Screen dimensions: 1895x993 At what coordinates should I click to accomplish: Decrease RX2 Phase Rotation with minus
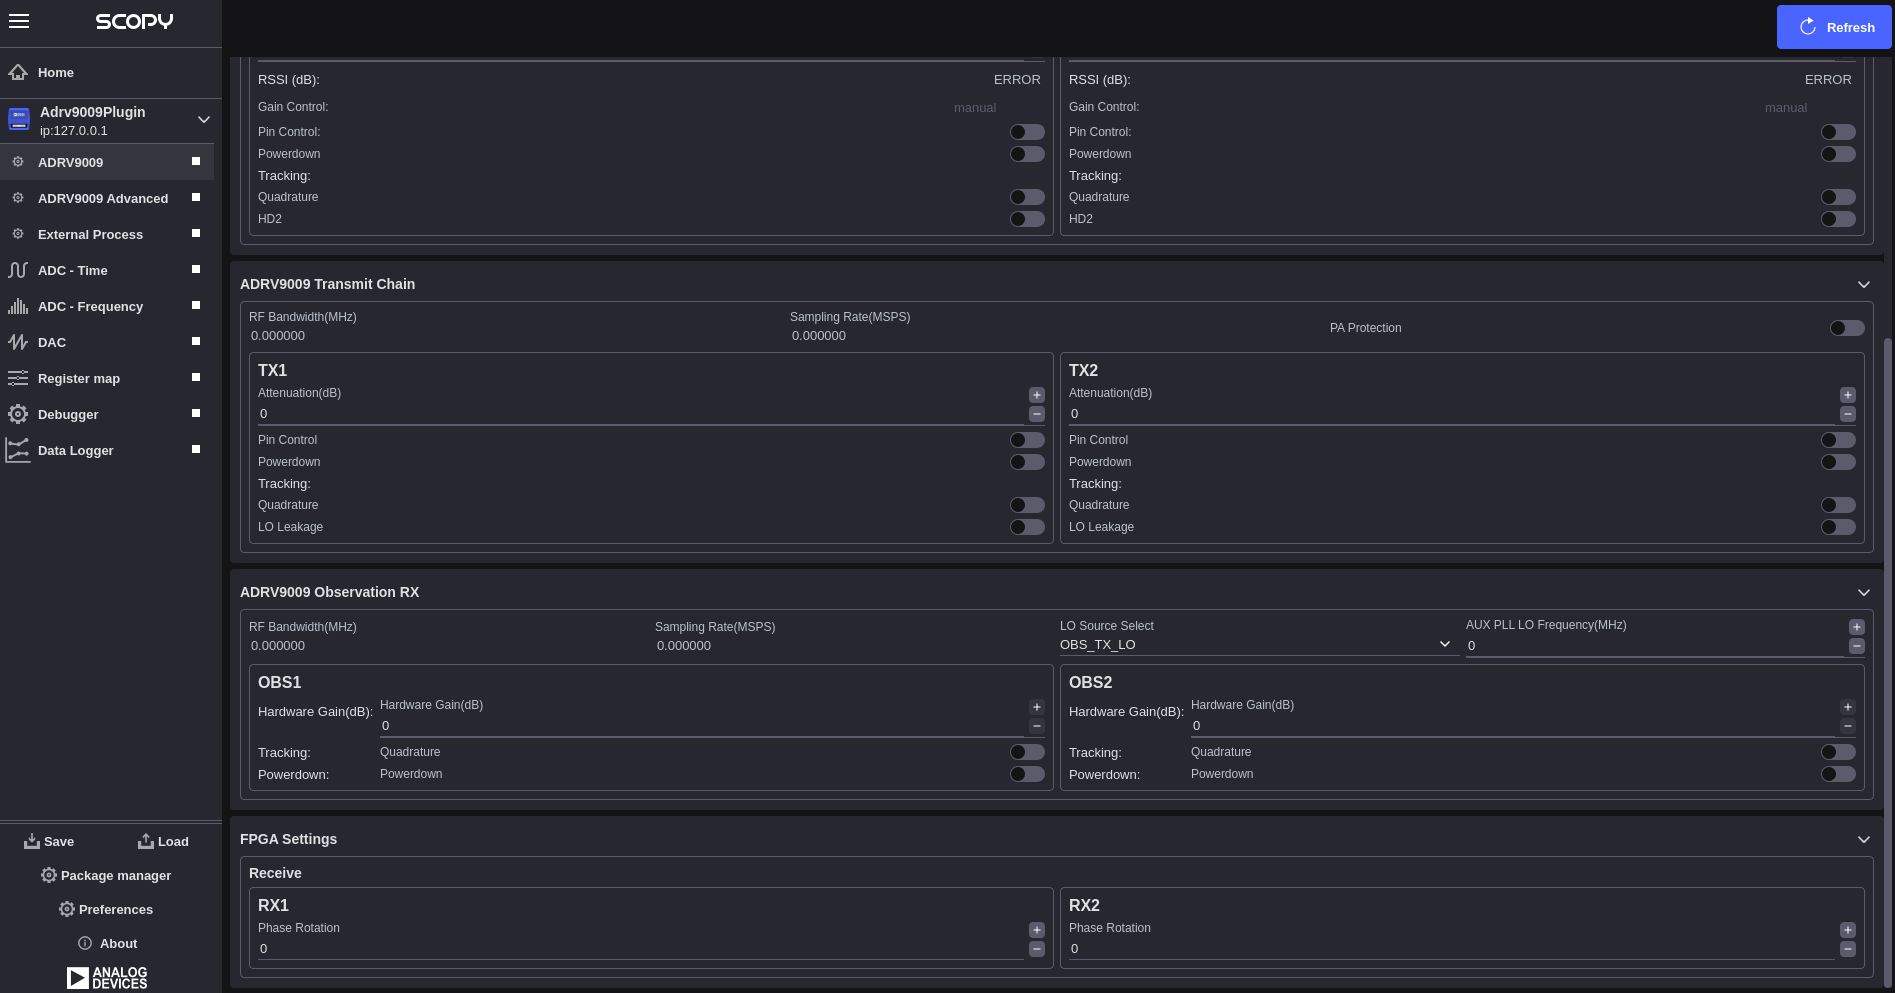[x=1848, y=949]
